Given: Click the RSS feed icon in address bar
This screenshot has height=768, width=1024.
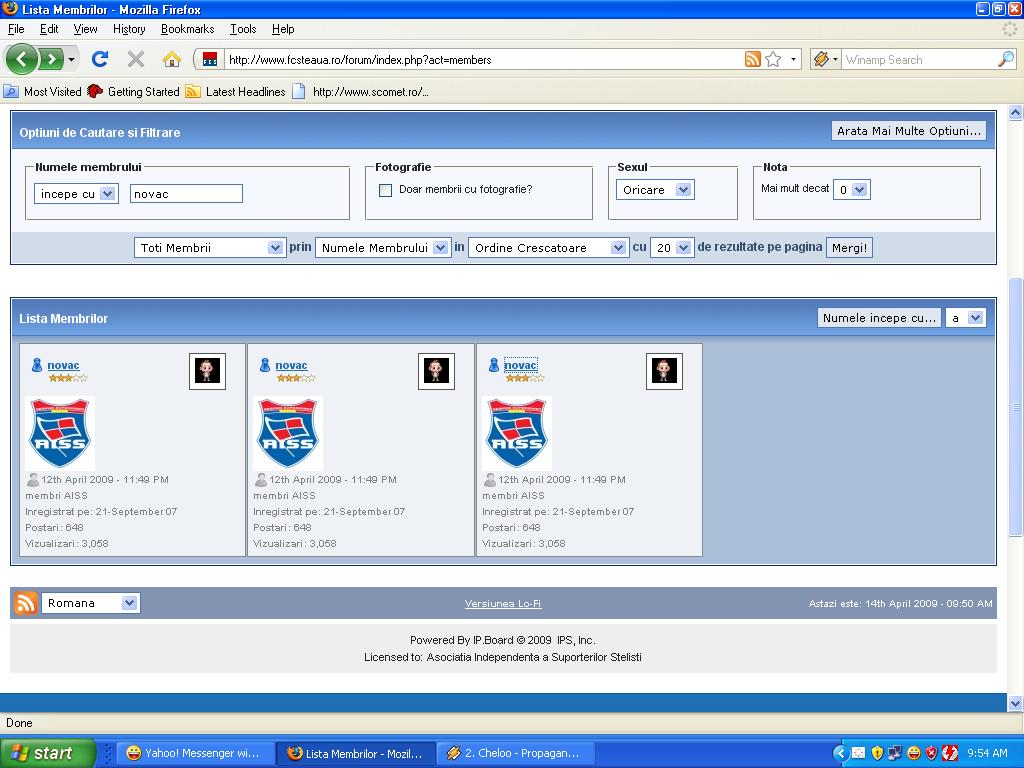Looking at the screenshot, I should tap(752, 60).
